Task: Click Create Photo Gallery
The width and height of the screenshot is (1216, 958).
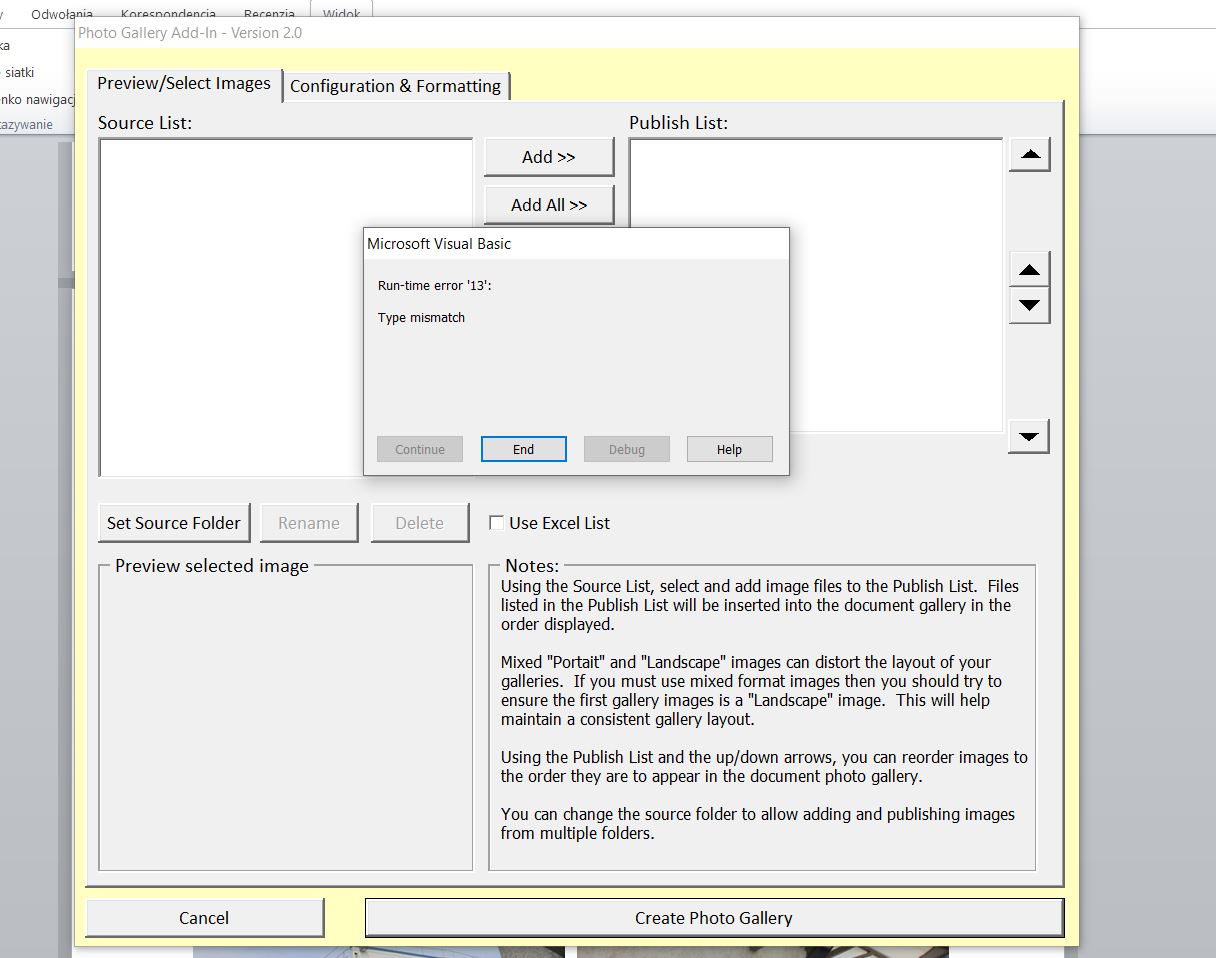Action: [x=713, y=917]
